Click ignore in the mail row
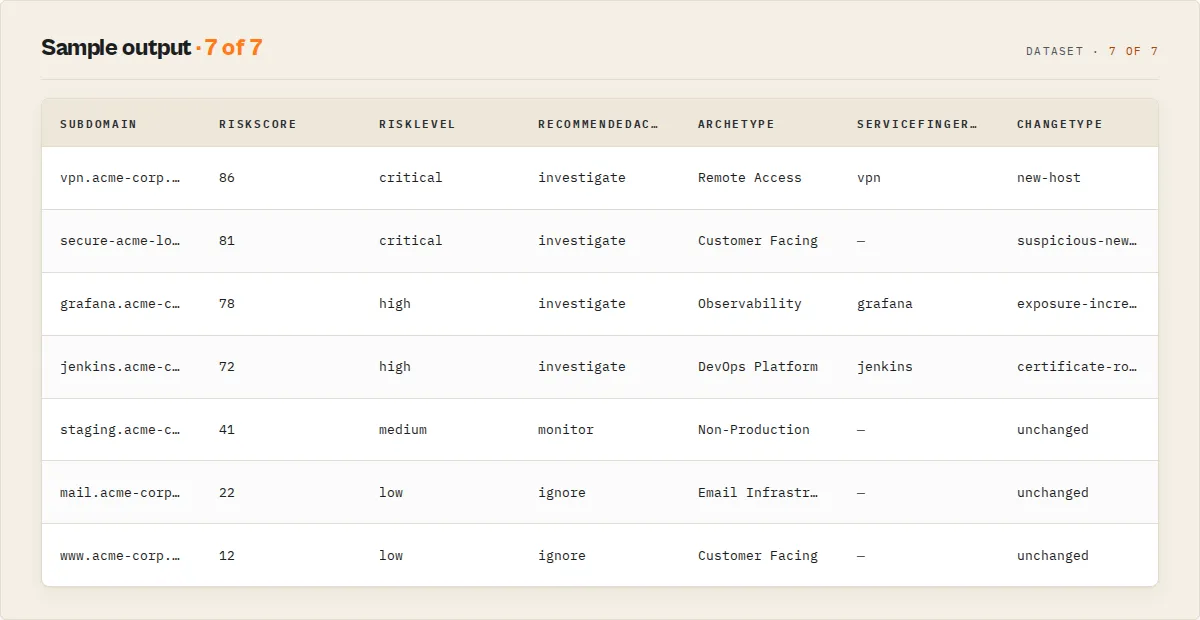 tap(562, 493)
